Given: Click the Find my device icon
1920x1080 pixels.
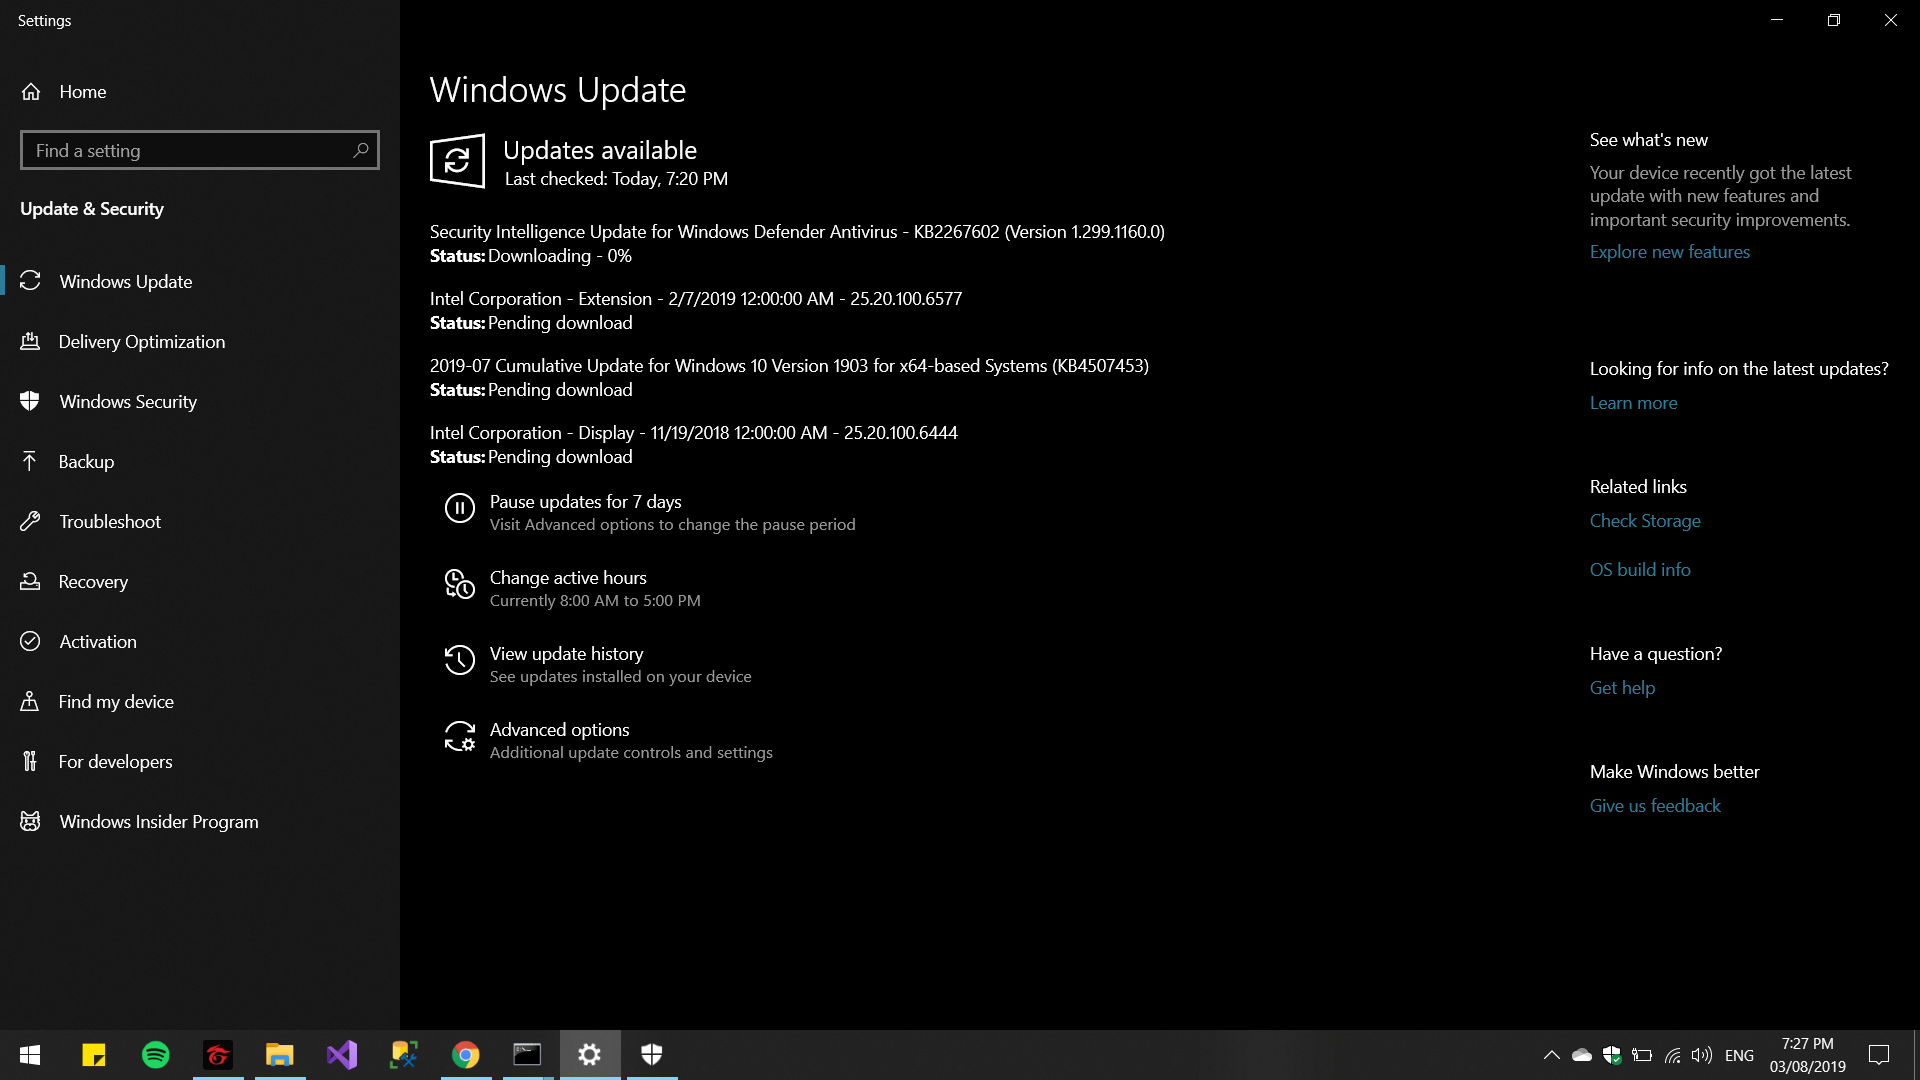Looking at the screenshot, I should point(30,701).
